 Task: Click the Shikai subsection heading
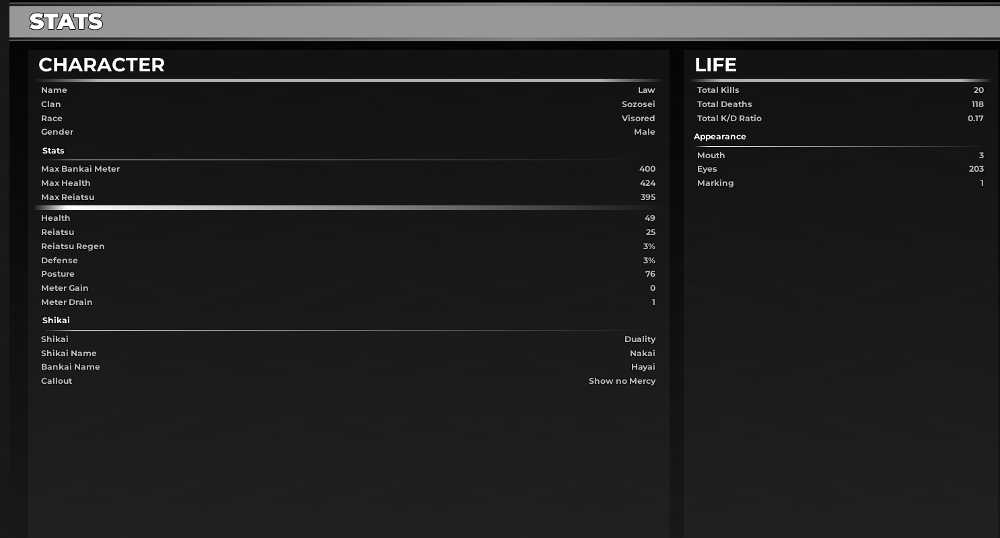click(x=56, y=320)
